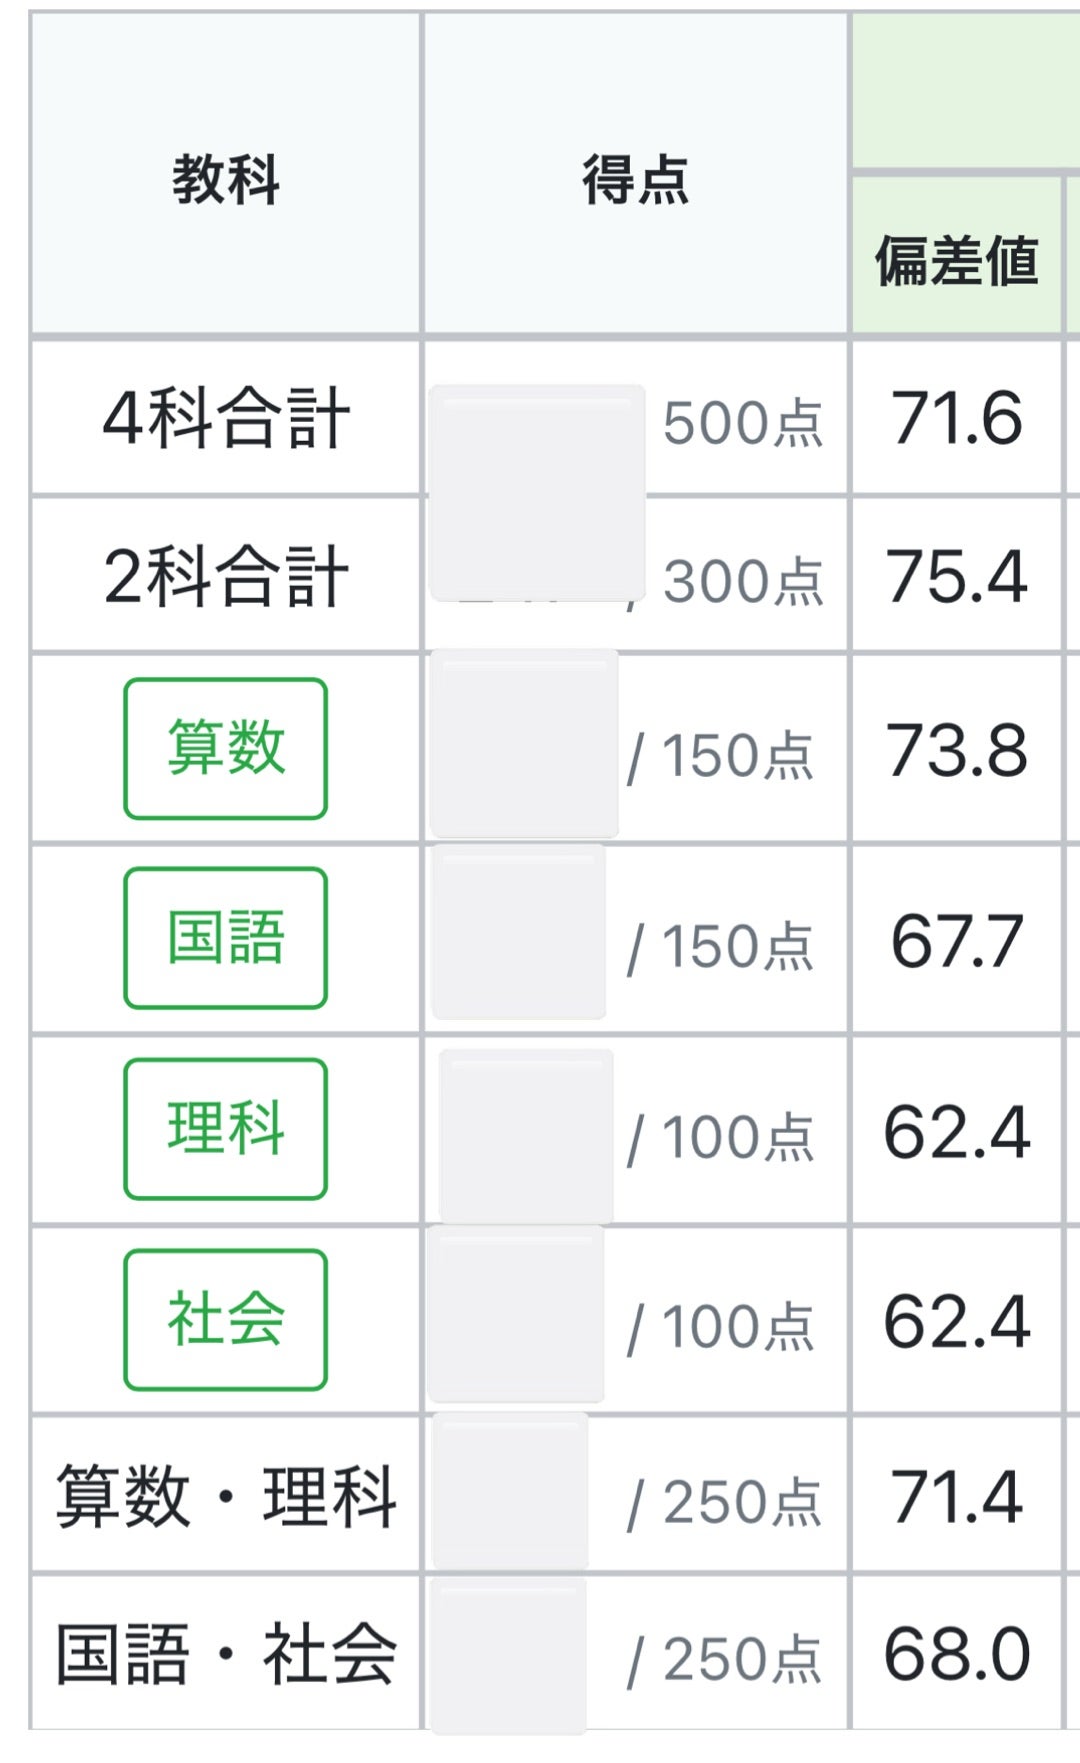
Task: Click the 71.6 deviation value
Action: click(956, 418)
